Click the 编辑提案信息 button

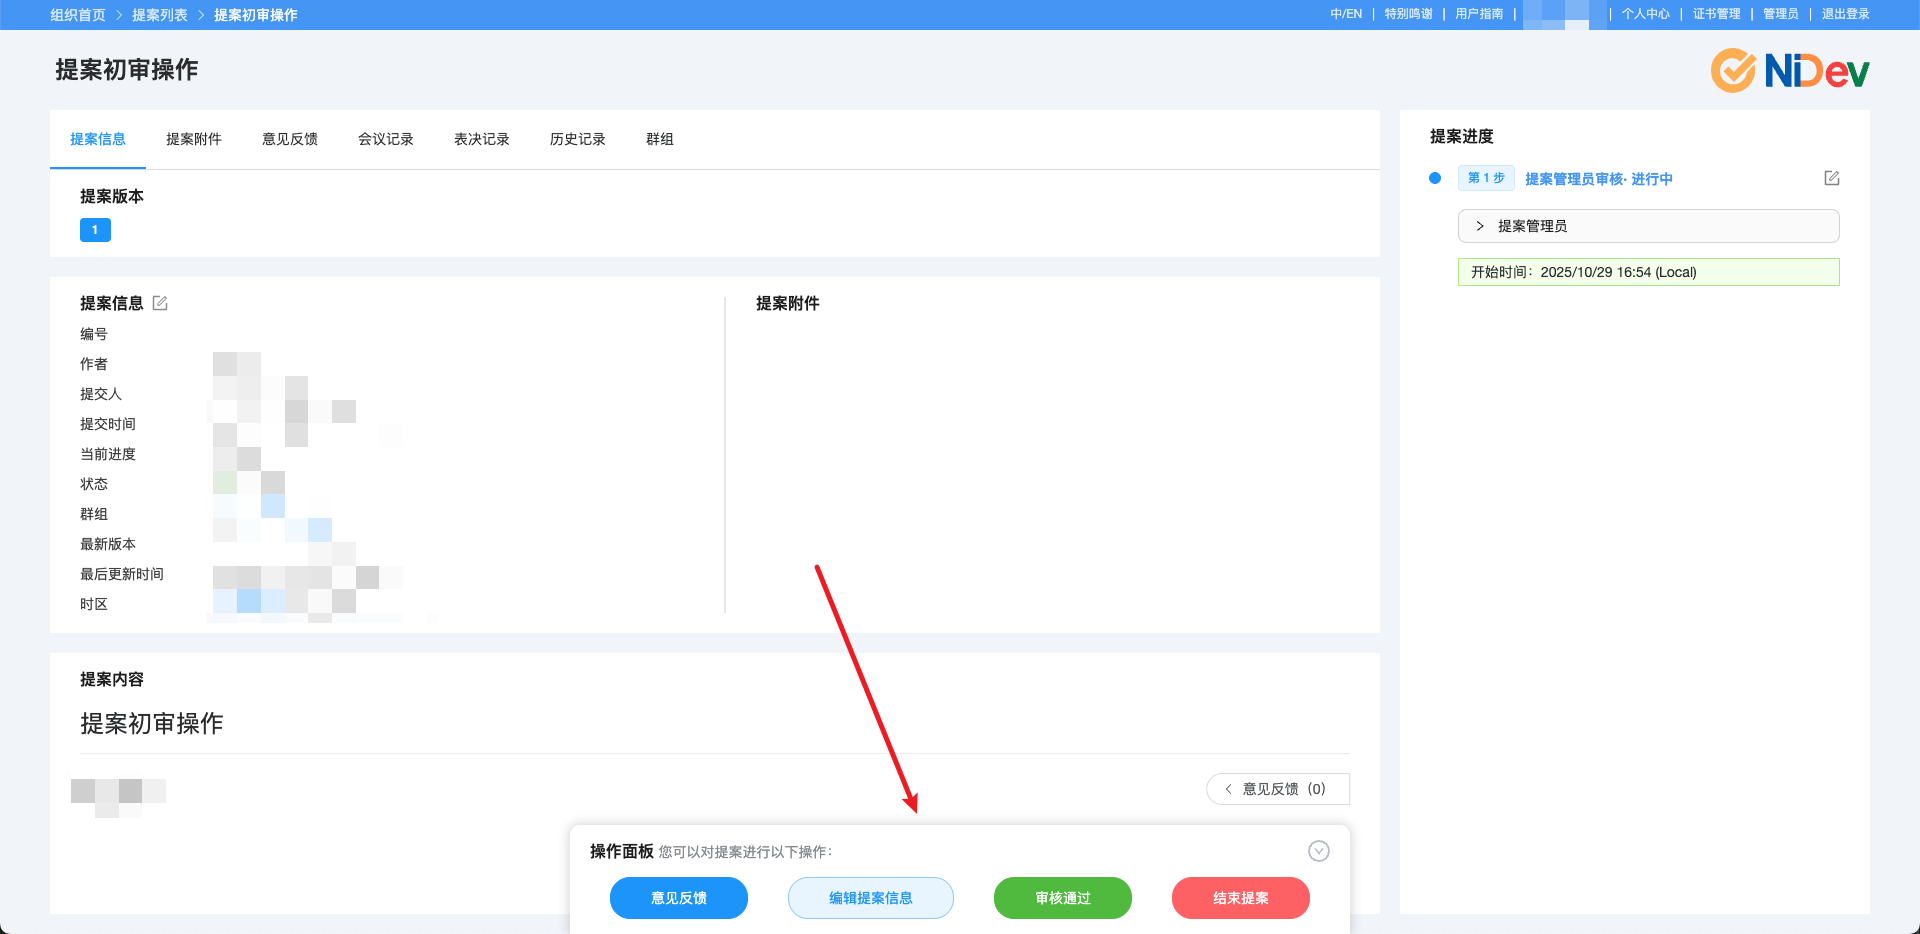870,898
